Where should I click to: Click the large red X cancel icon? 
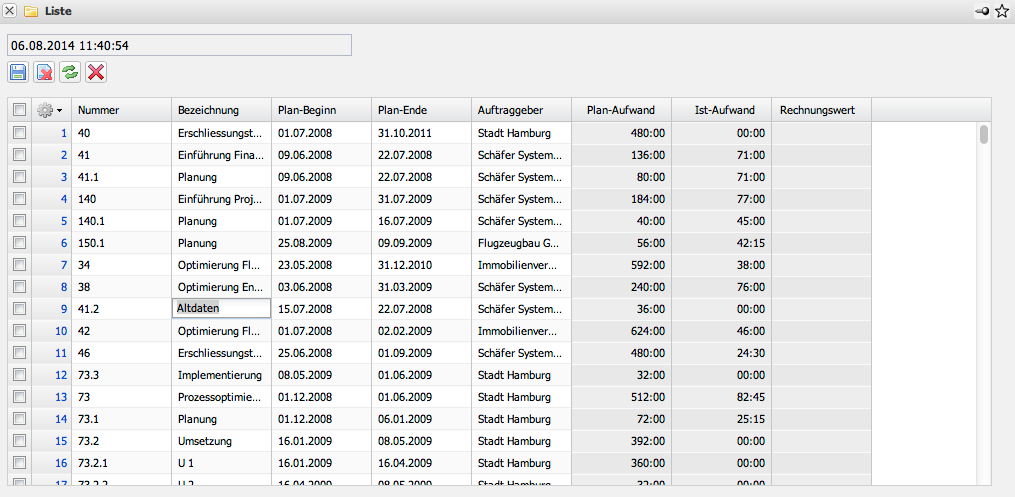tap(96, 72)
